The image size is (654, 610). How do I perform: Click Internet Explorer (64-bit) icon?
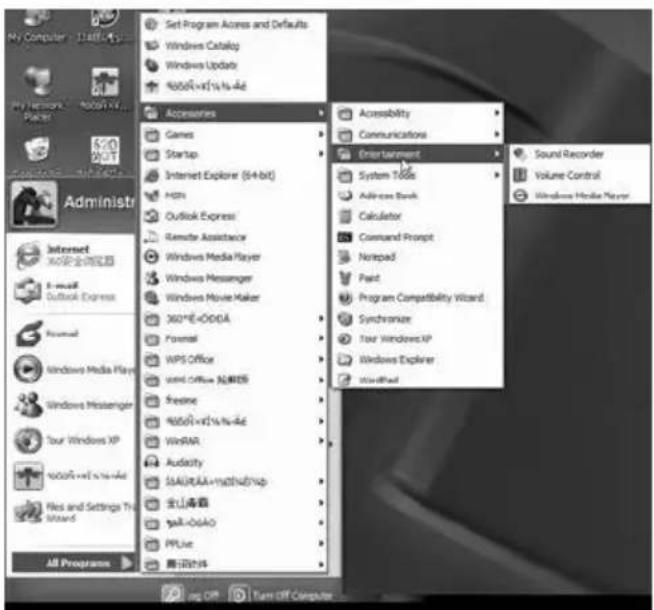(x=152, y=175)
